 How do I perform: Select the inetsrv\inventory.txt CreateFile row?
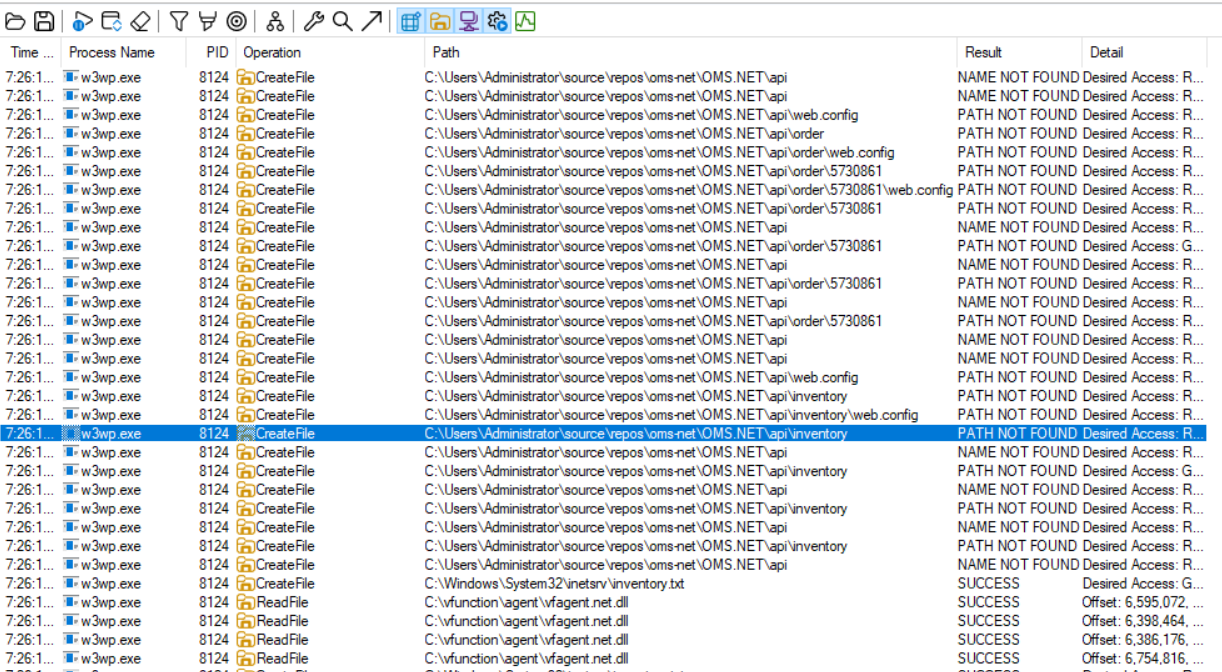click(554, 584)
